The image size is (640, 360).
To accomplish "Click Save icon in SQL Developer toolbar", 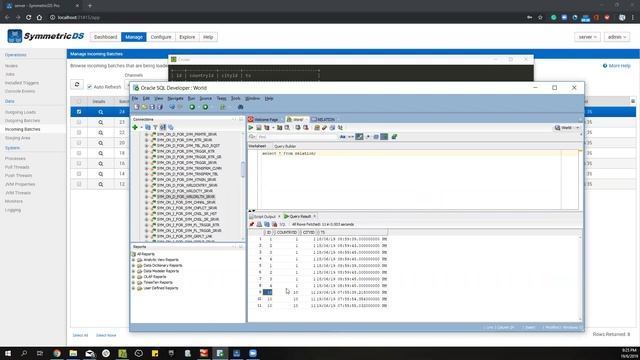I will click(152, 107).
